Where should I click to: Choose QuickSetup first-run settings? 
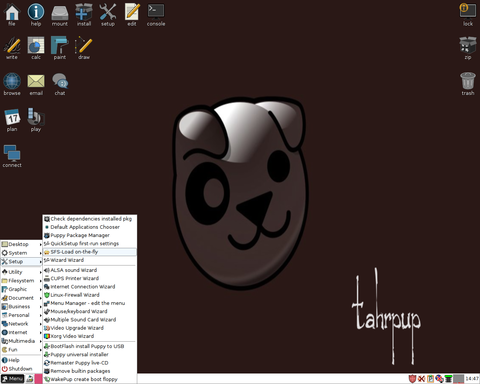click(x=90, y=244)
